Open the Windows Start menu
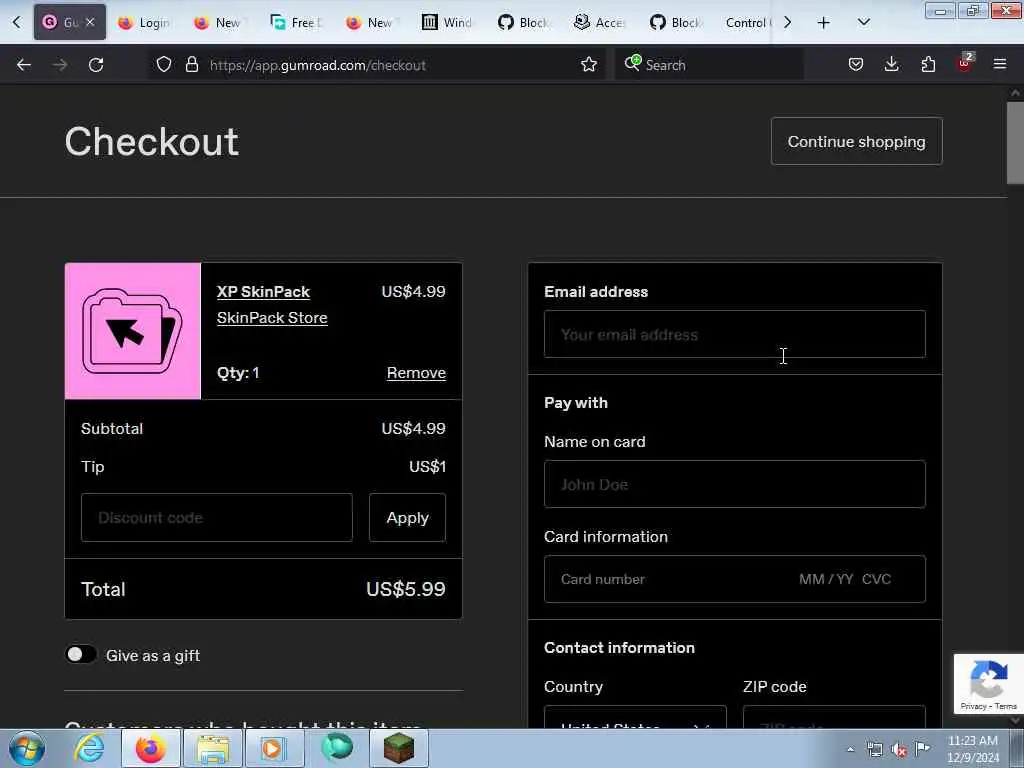The height and width of the screenshot is (768, 1024). point(27,748)
